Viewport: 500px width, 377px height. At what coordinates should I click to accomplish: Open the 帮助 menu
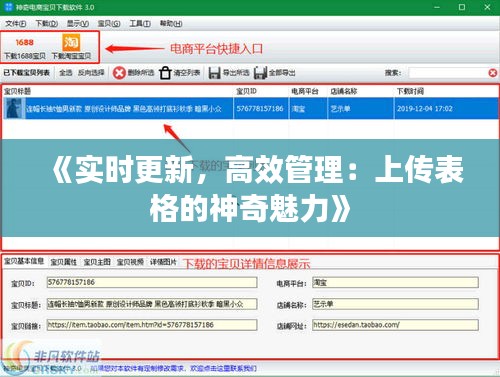pos(171,24)
